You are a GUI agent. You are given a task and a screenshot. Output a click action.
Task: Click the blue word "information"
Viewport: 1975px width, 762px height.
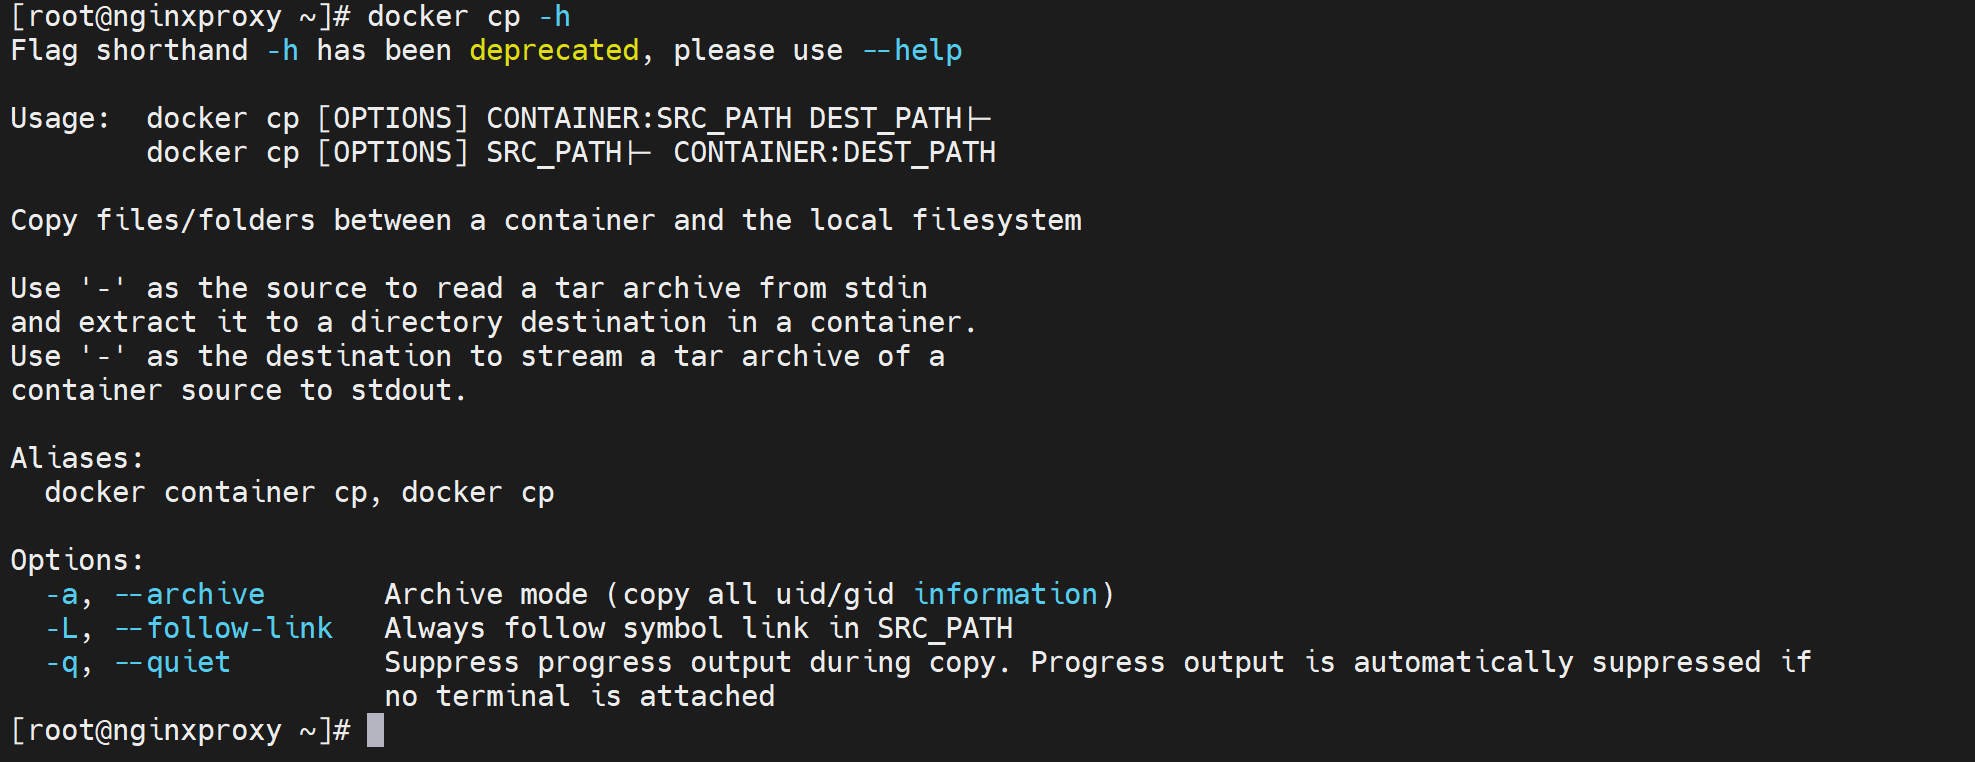[1005, 594]
